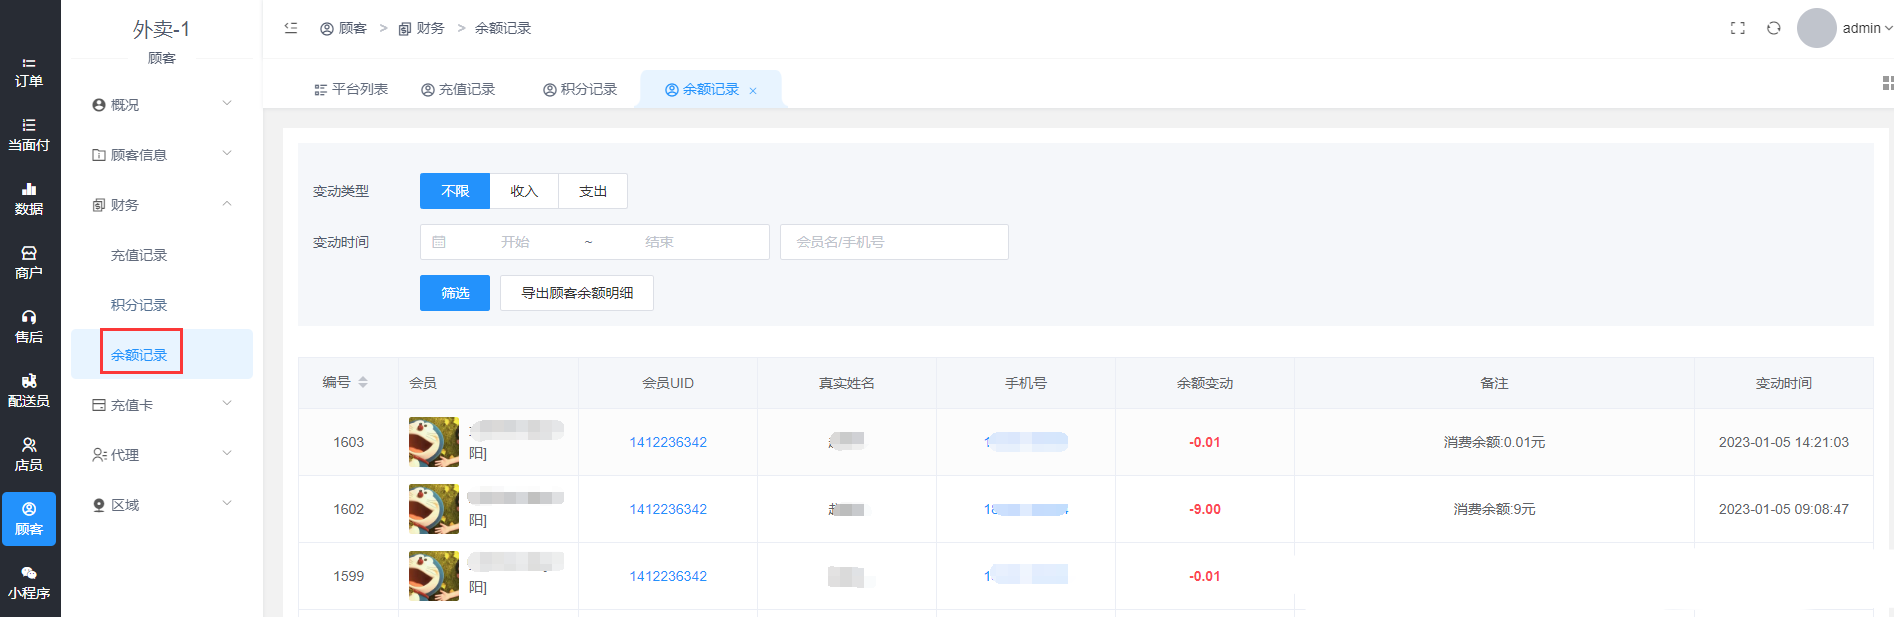Open the 顾客 sidebar section
Image resolution: width=1894 pixels, height=617 pixels.
(x=29, y=519)
